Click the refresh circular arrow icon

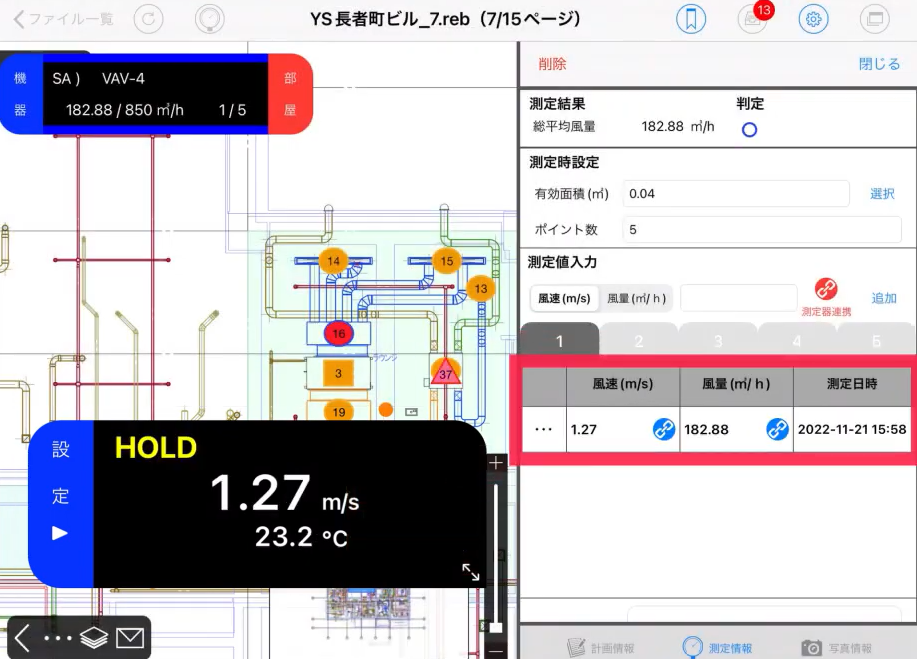coord(148,19)
